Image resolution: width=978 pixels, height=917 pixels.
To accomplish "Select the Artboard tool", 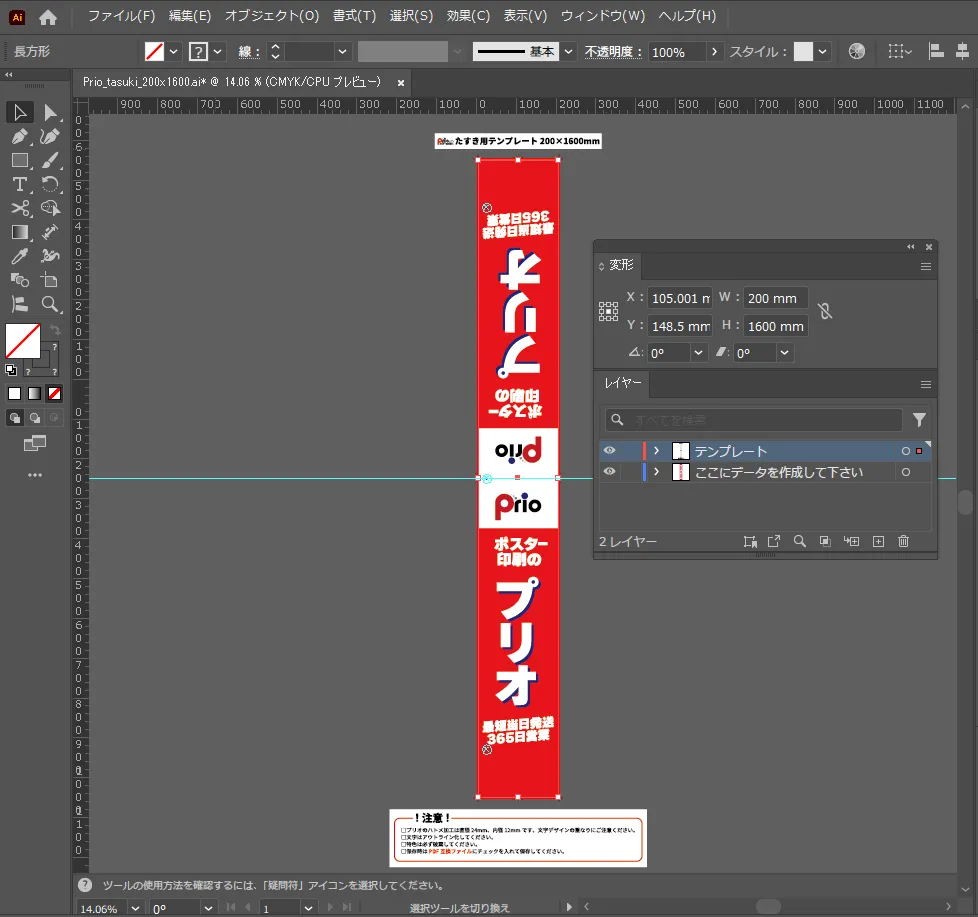I will click(x=50, y=280).
